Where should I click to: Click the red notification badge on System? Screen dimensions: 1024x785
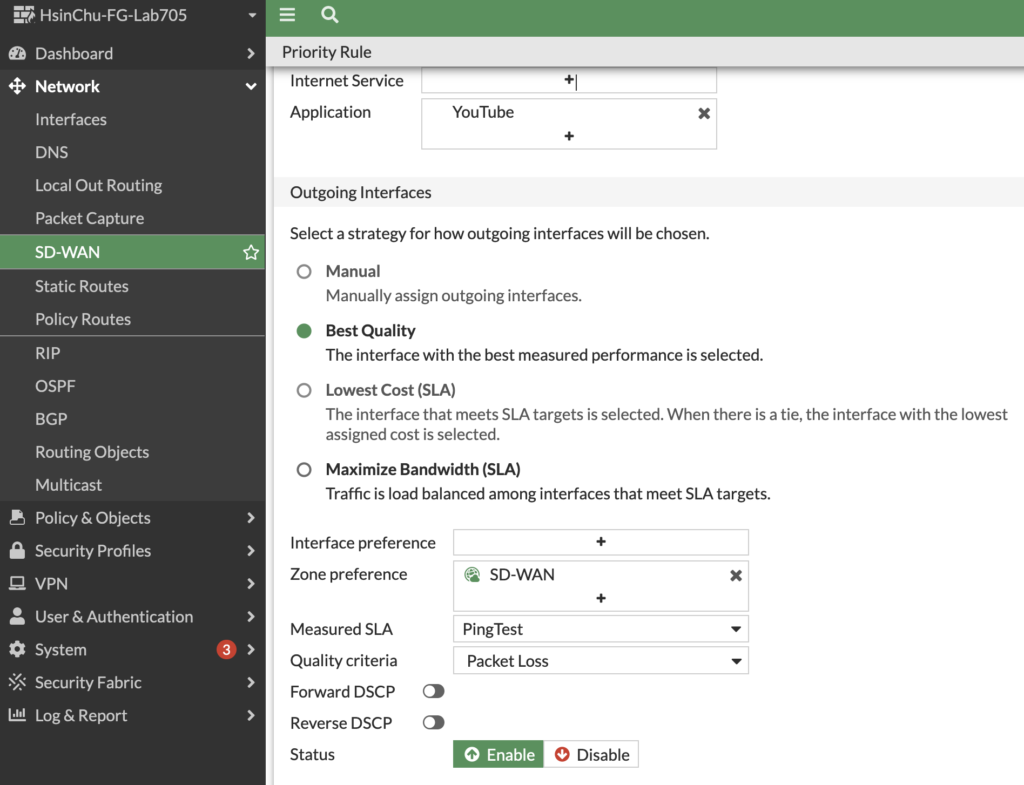point(226,650)
